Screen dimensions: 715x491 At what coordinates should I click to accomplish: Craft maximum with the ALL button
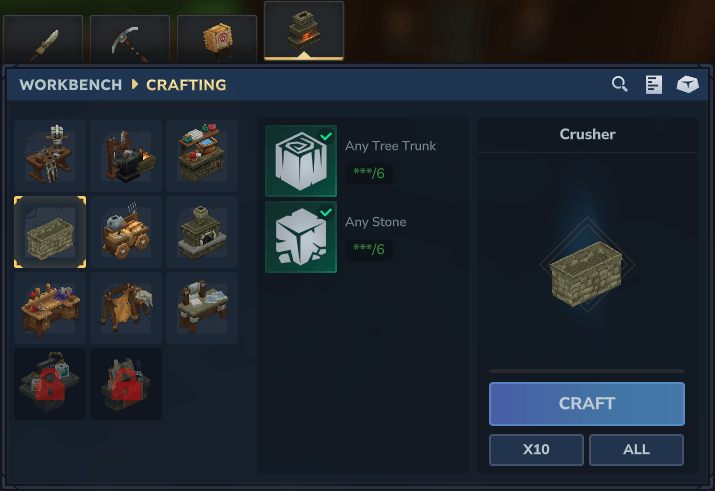tap(636, 450)
